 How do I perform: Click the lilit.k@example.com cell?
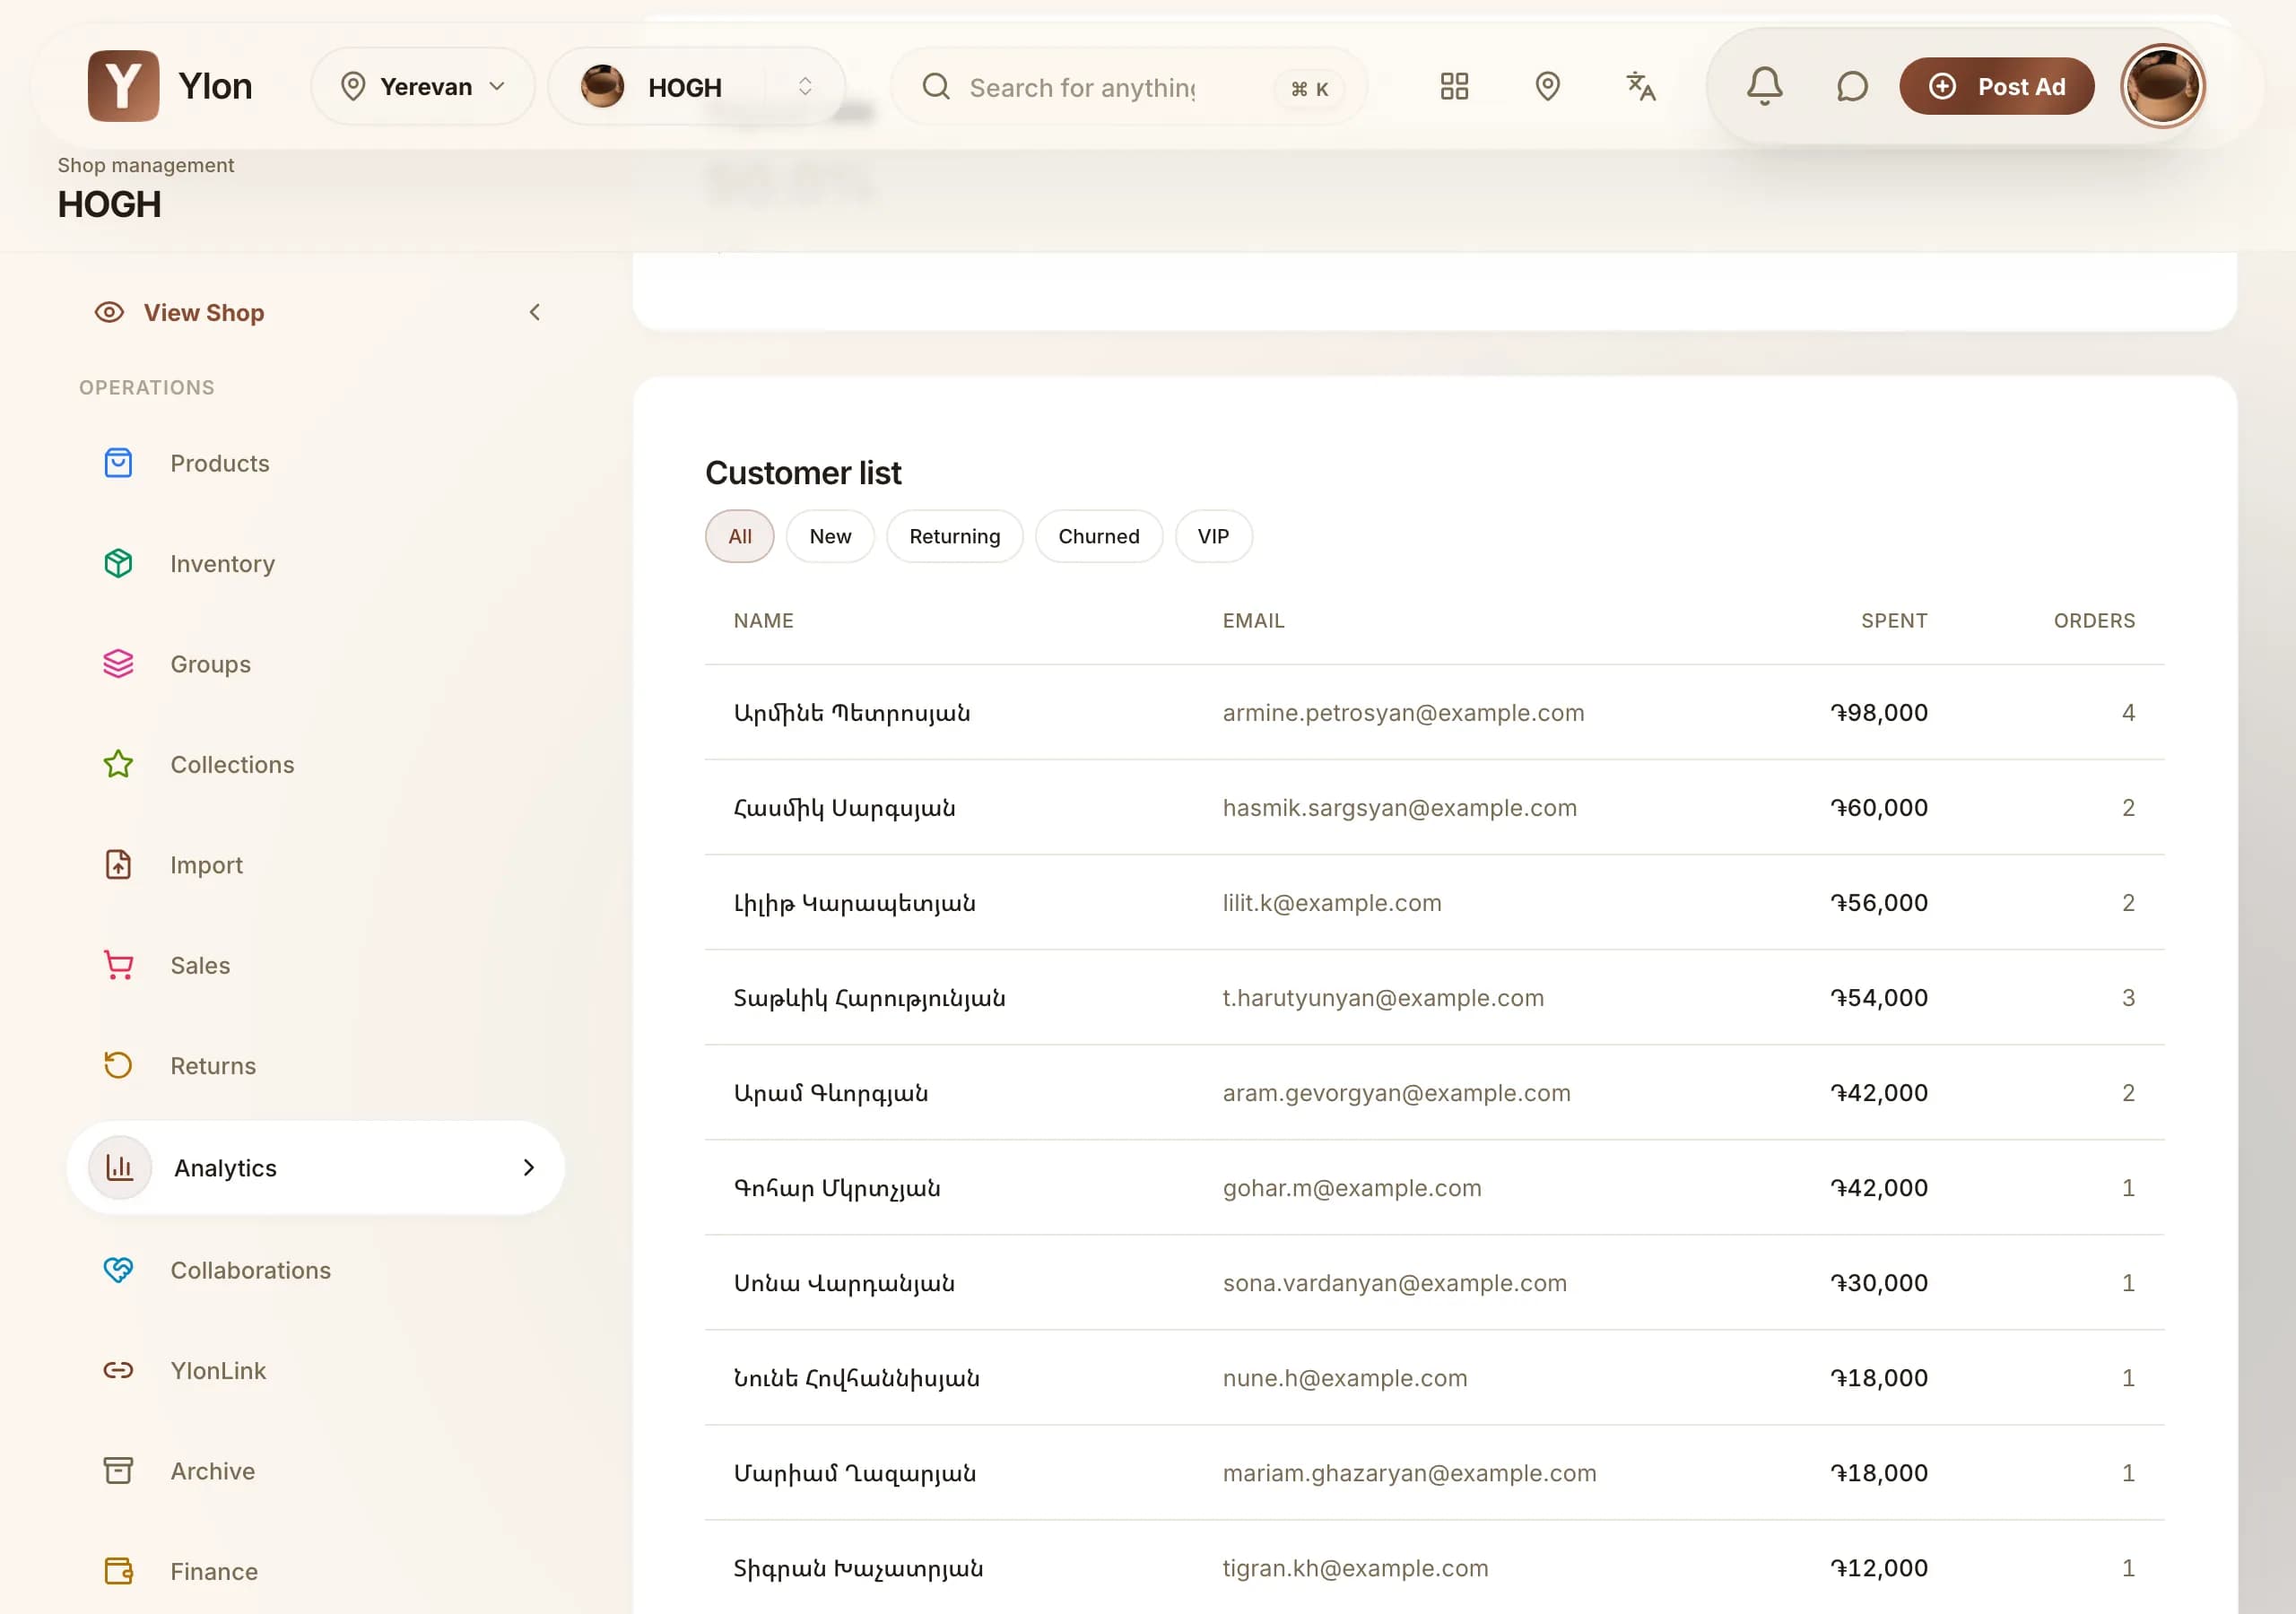point(1332,903)
